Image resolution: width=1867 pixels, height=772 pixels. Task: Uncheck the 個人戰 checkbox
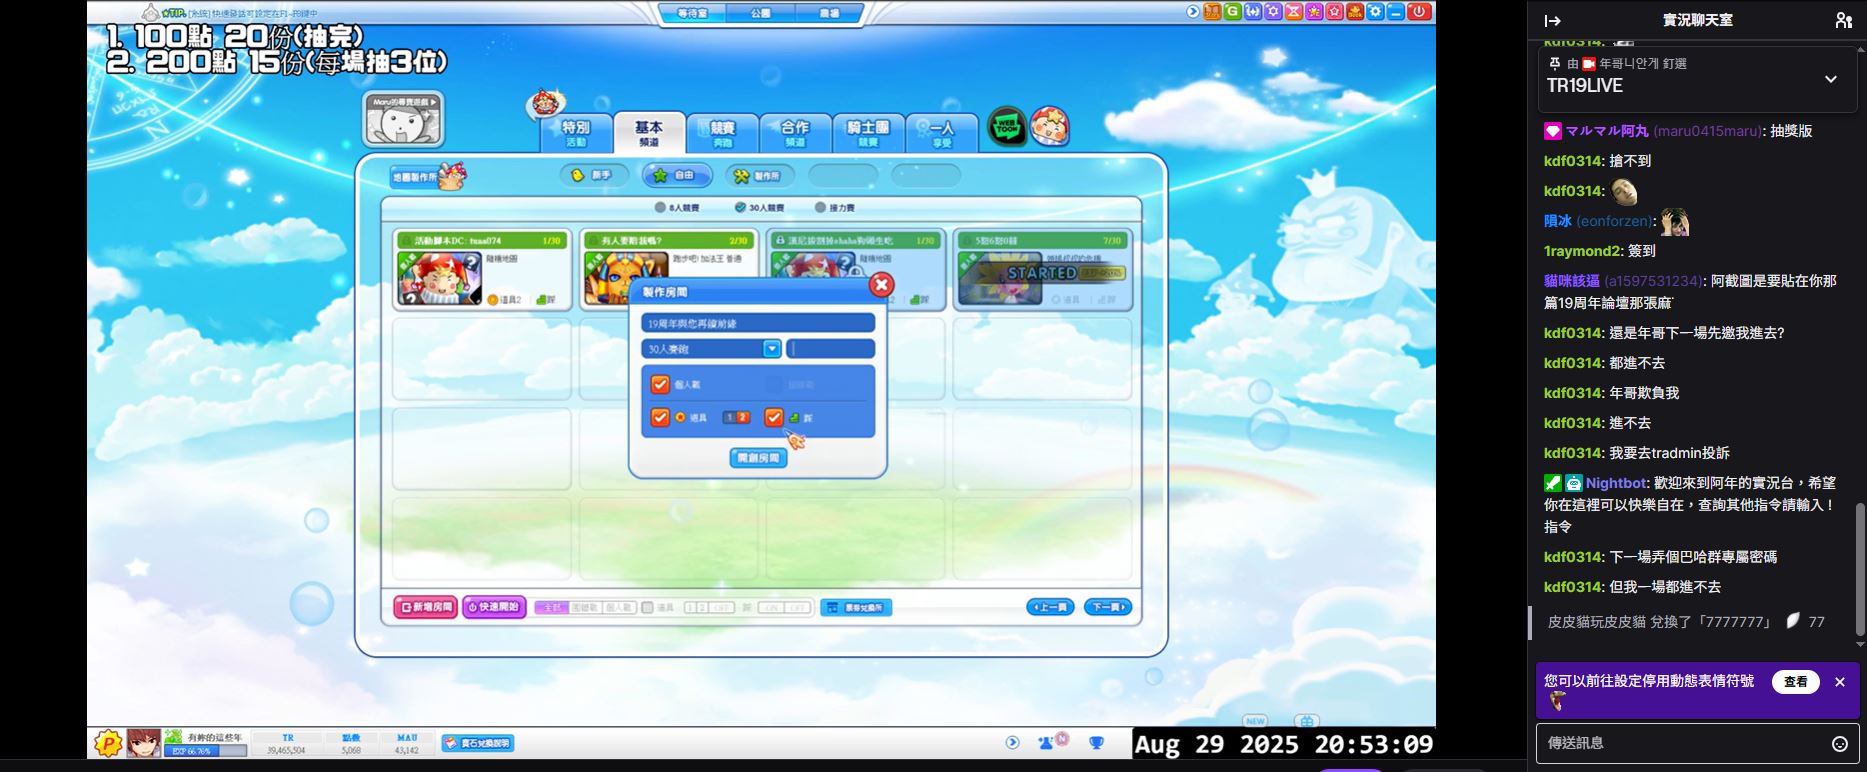660,384
